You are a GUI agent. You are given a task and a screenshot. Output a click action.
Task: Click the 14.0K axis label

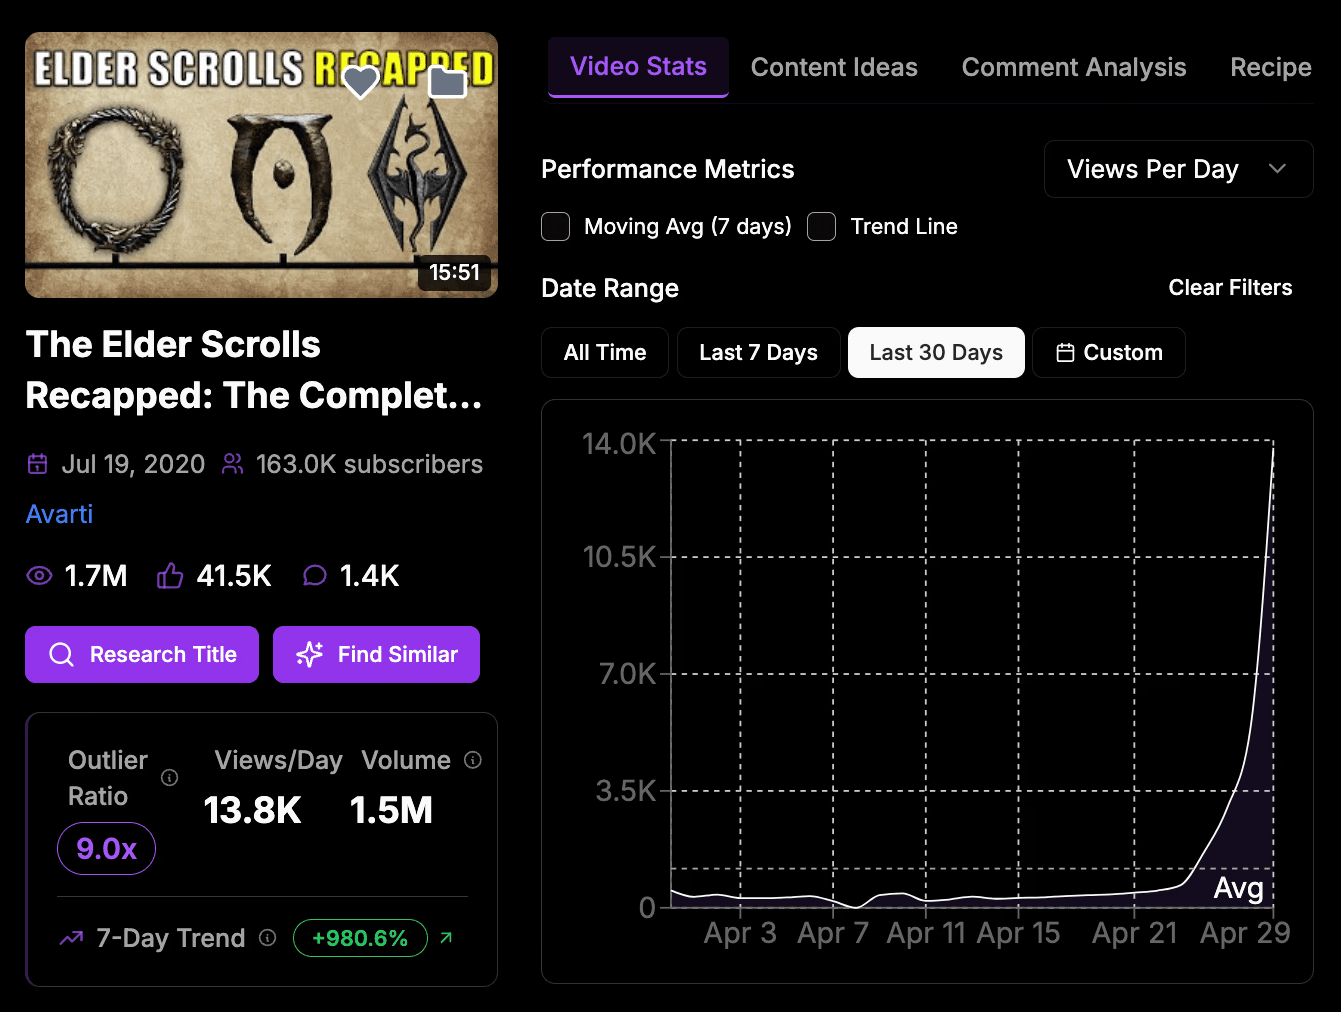pos(619,443)
